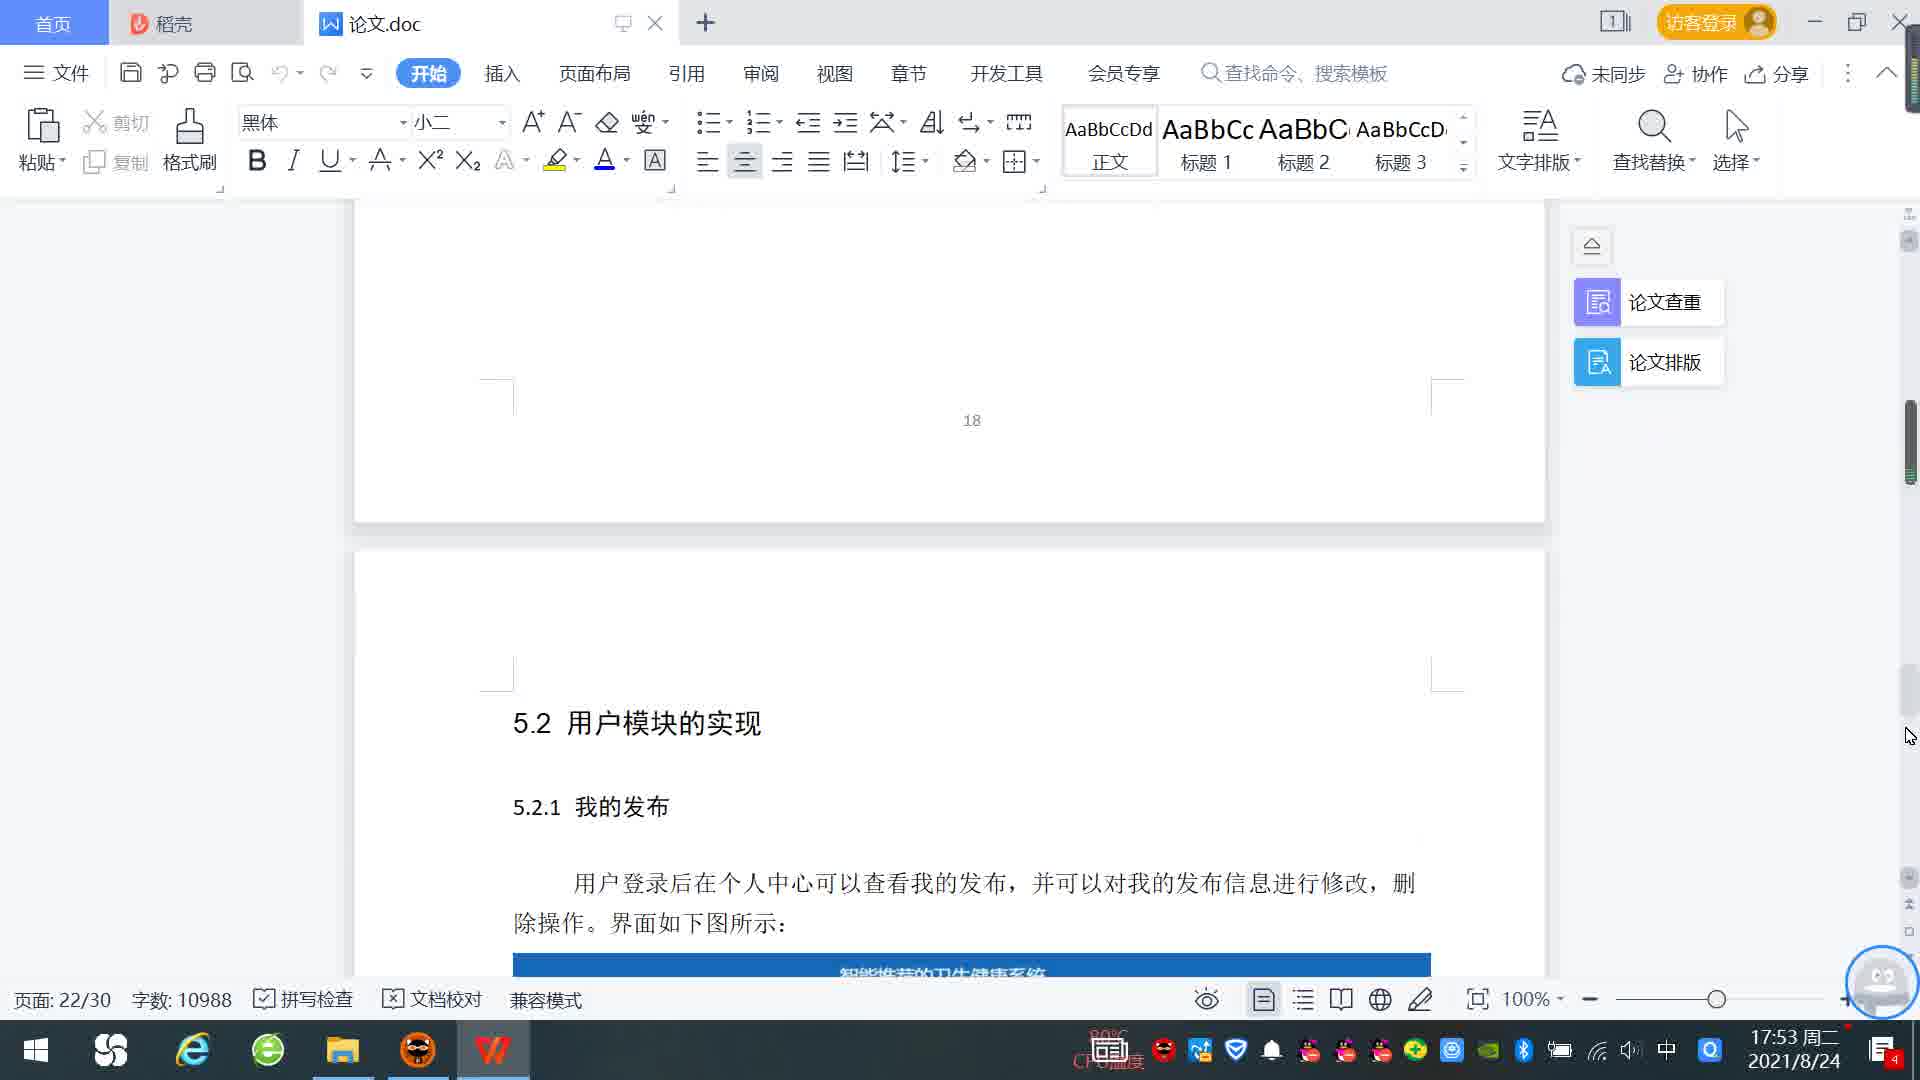Click the character border A icon
Screen dimensions: 1920x1080
tap(655, 160)
